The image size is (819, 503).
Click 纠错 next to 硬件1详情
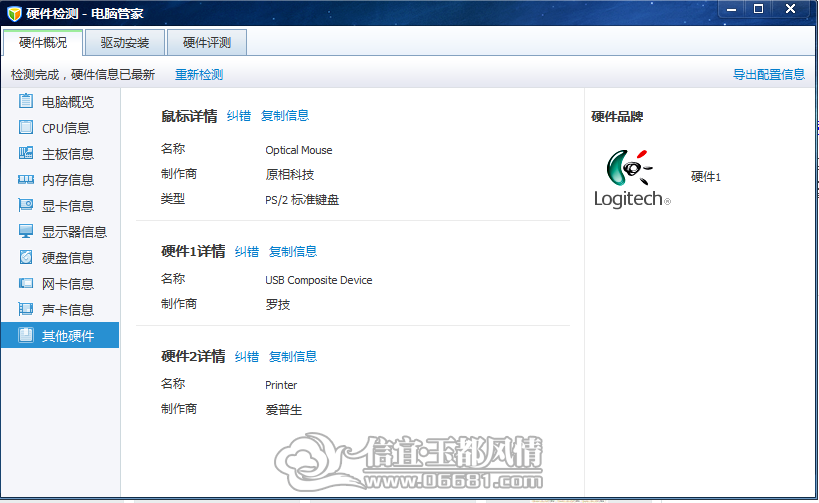point(247,252)
